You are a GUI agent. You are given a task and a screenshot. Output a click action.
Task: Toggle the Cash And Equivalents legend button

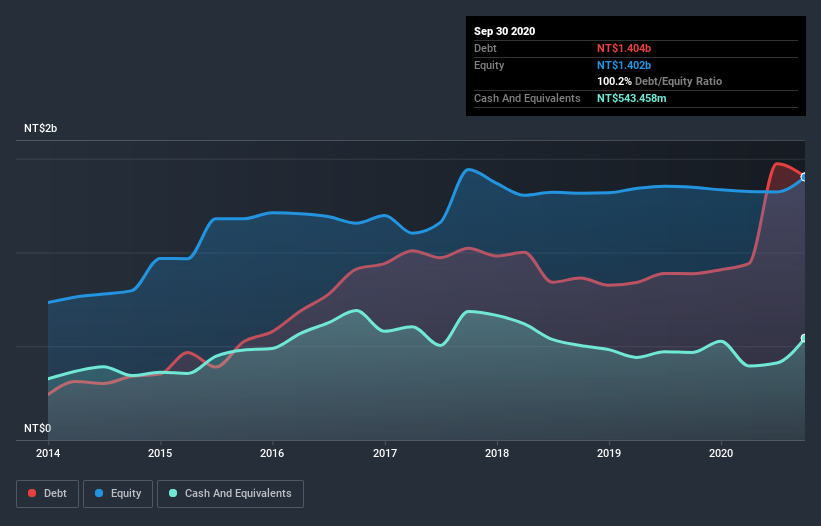click(230, 494)
